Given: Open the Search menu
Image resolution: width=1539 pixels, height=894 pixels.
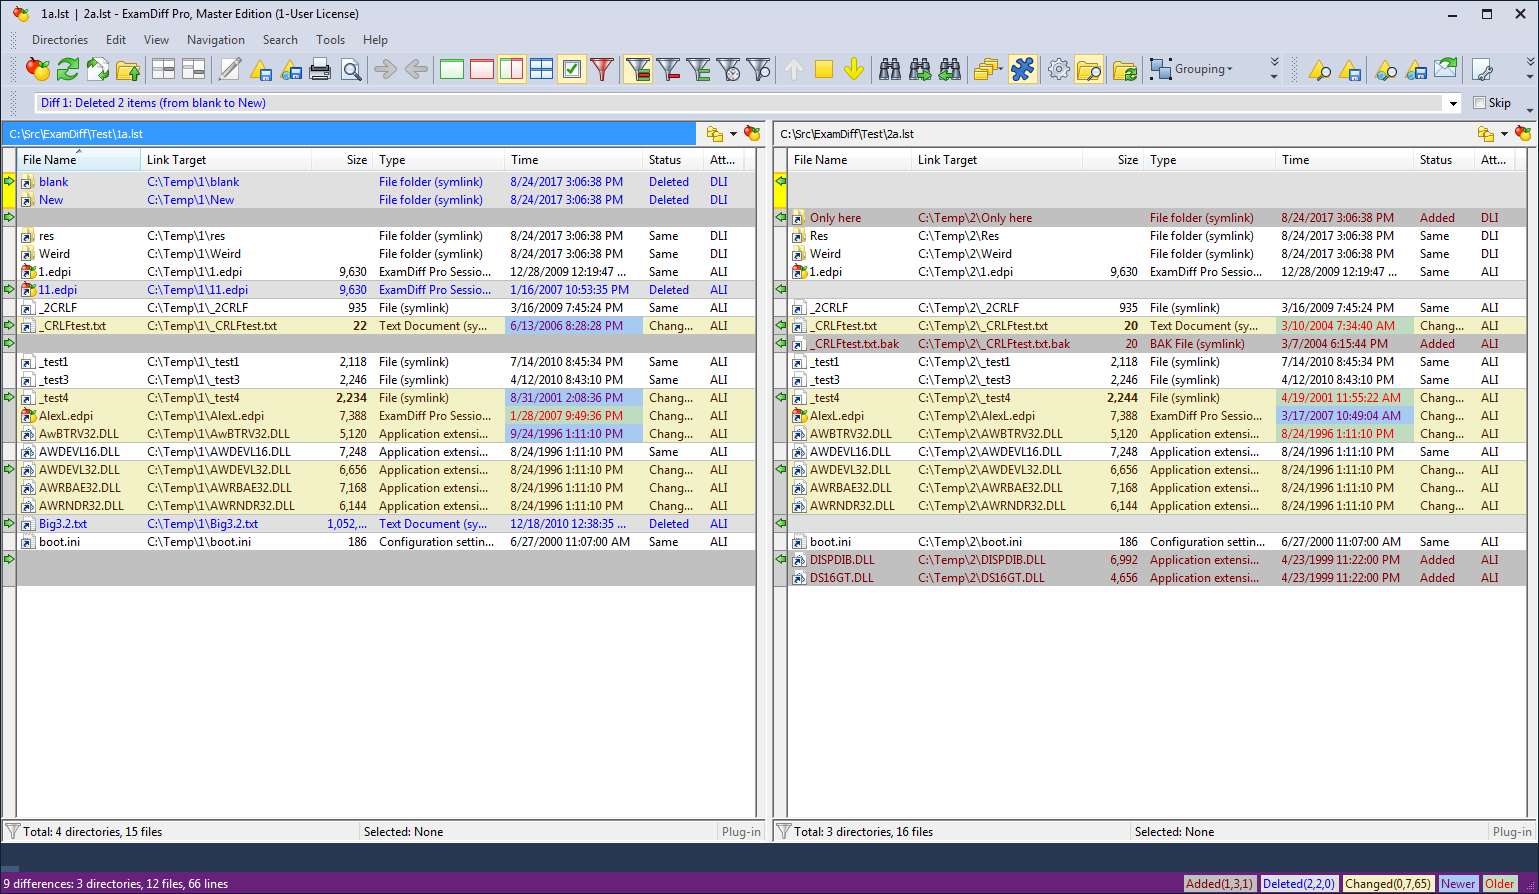Looking at the screenshot, I should pos(280,40).
